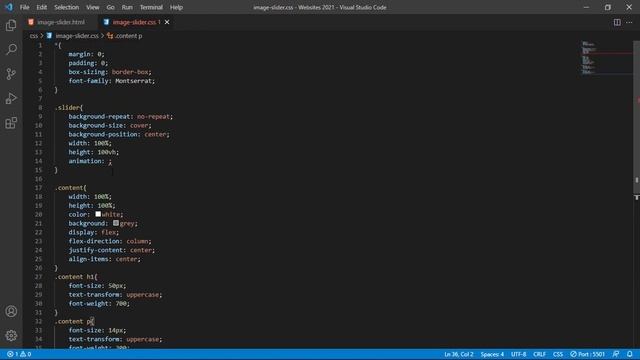Close the image-slider.css tab
The width and height of the screenshot is (640, 360).
(167, 22)
